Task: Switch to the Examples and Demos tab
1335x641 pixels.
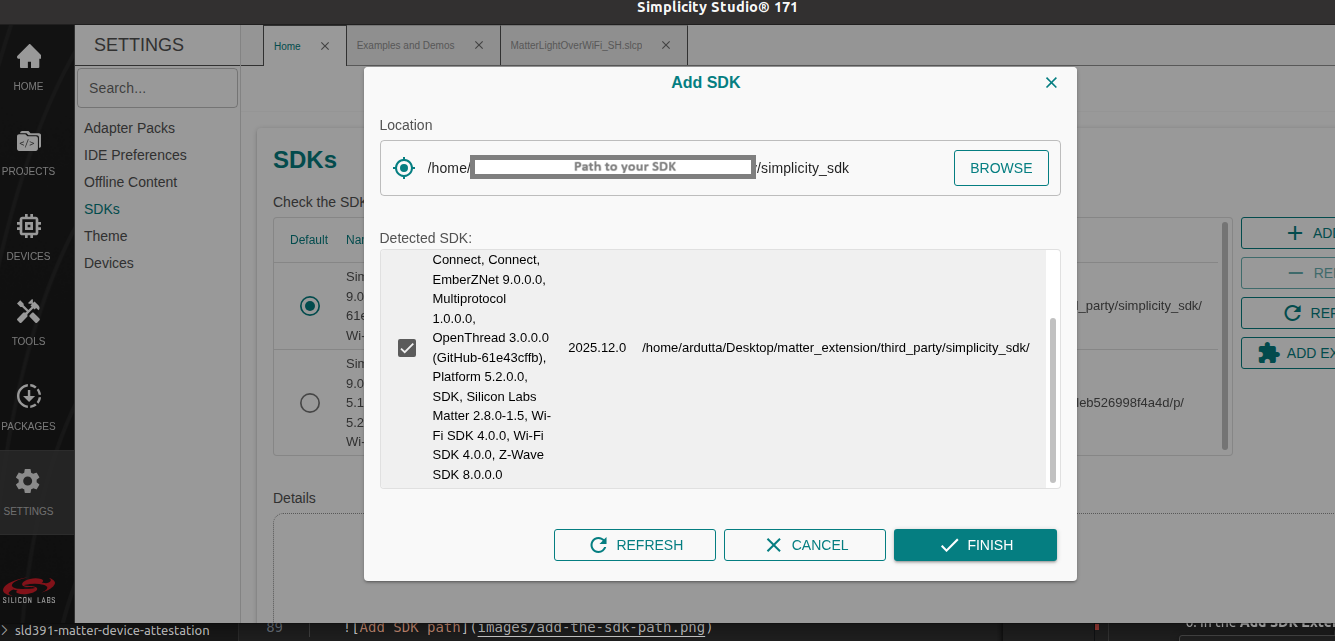Action: pos(405,45)
